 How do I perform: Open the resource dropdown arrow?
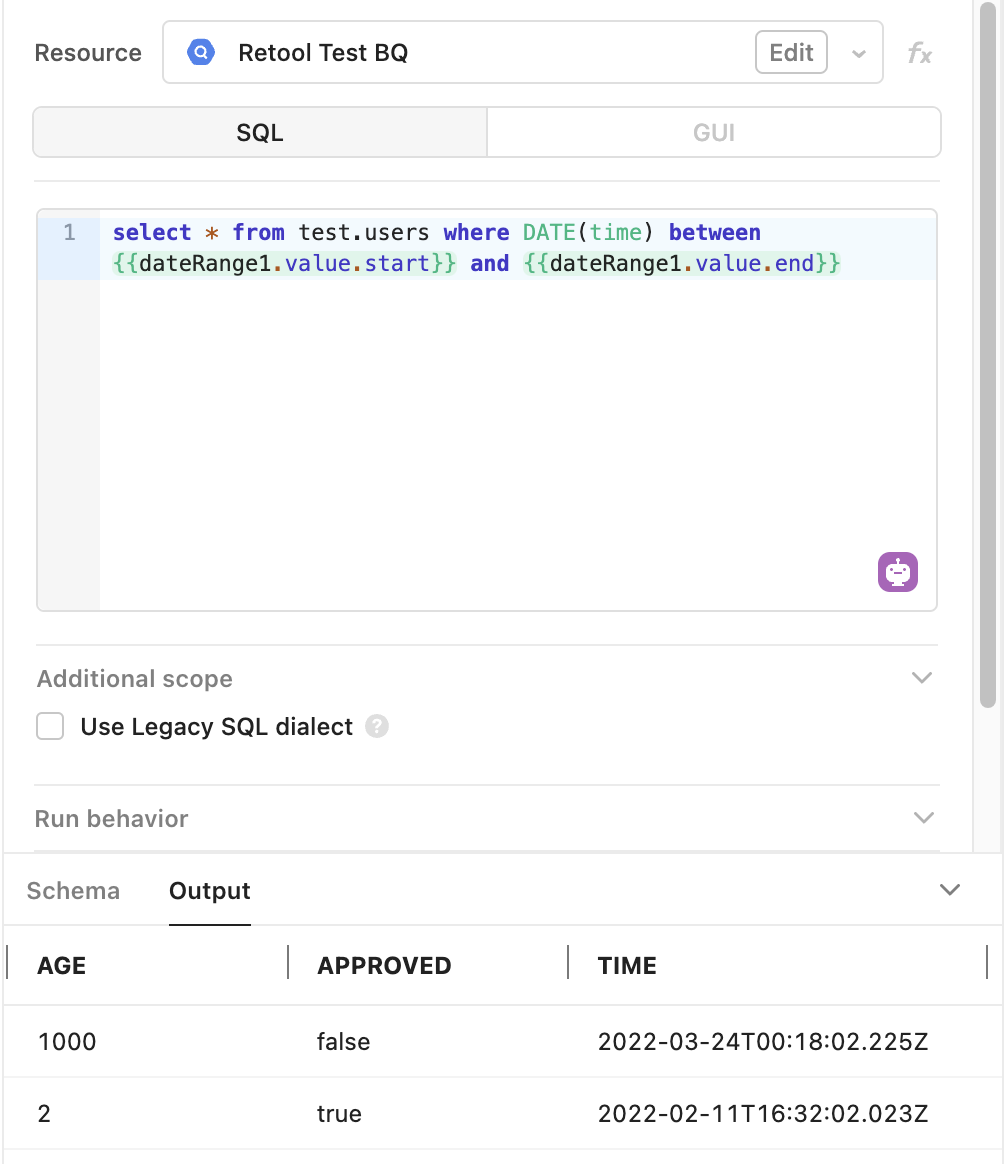tap(858, 53)
